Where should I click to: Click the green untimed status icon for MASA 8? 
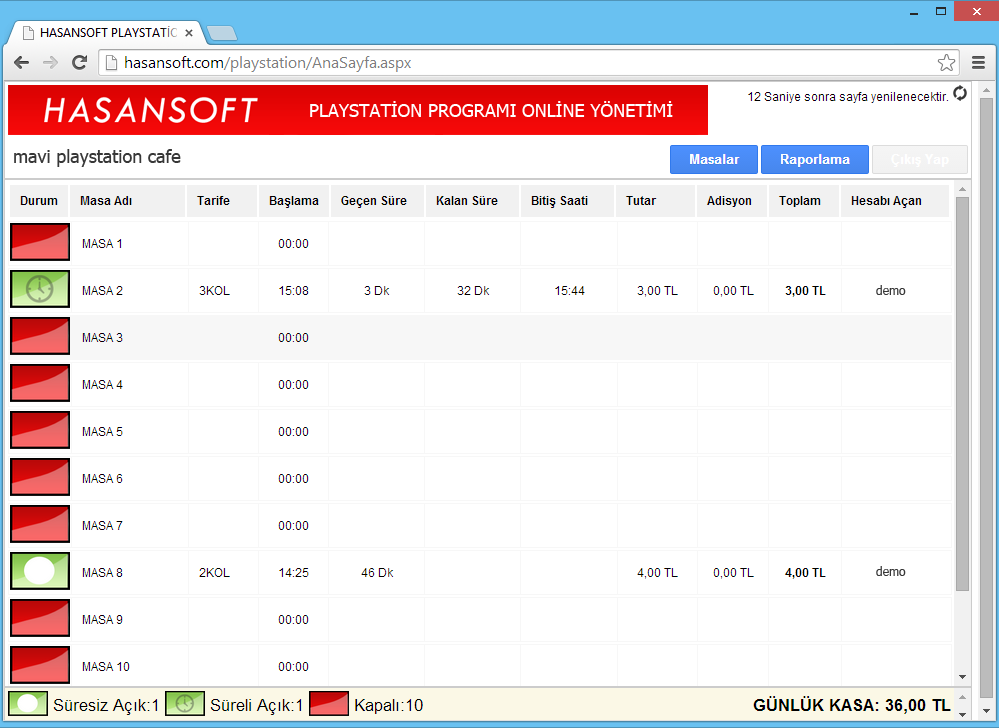point(40,572)
